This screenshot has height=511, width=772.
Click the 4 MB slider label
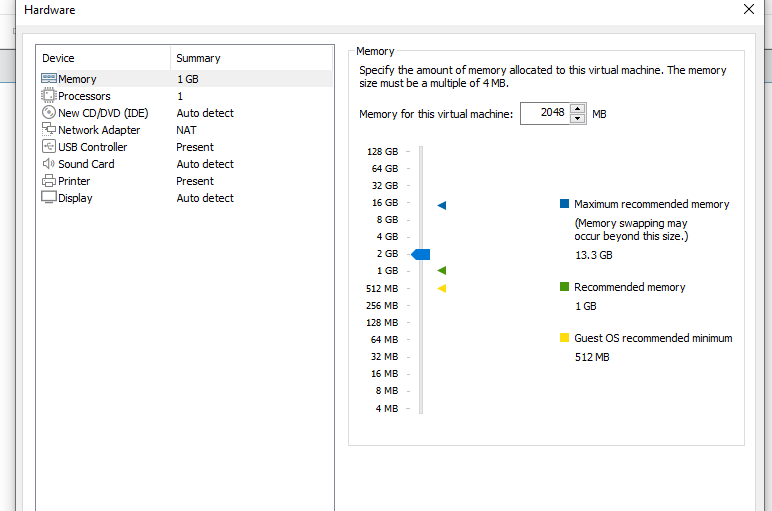tap(386, 409)
